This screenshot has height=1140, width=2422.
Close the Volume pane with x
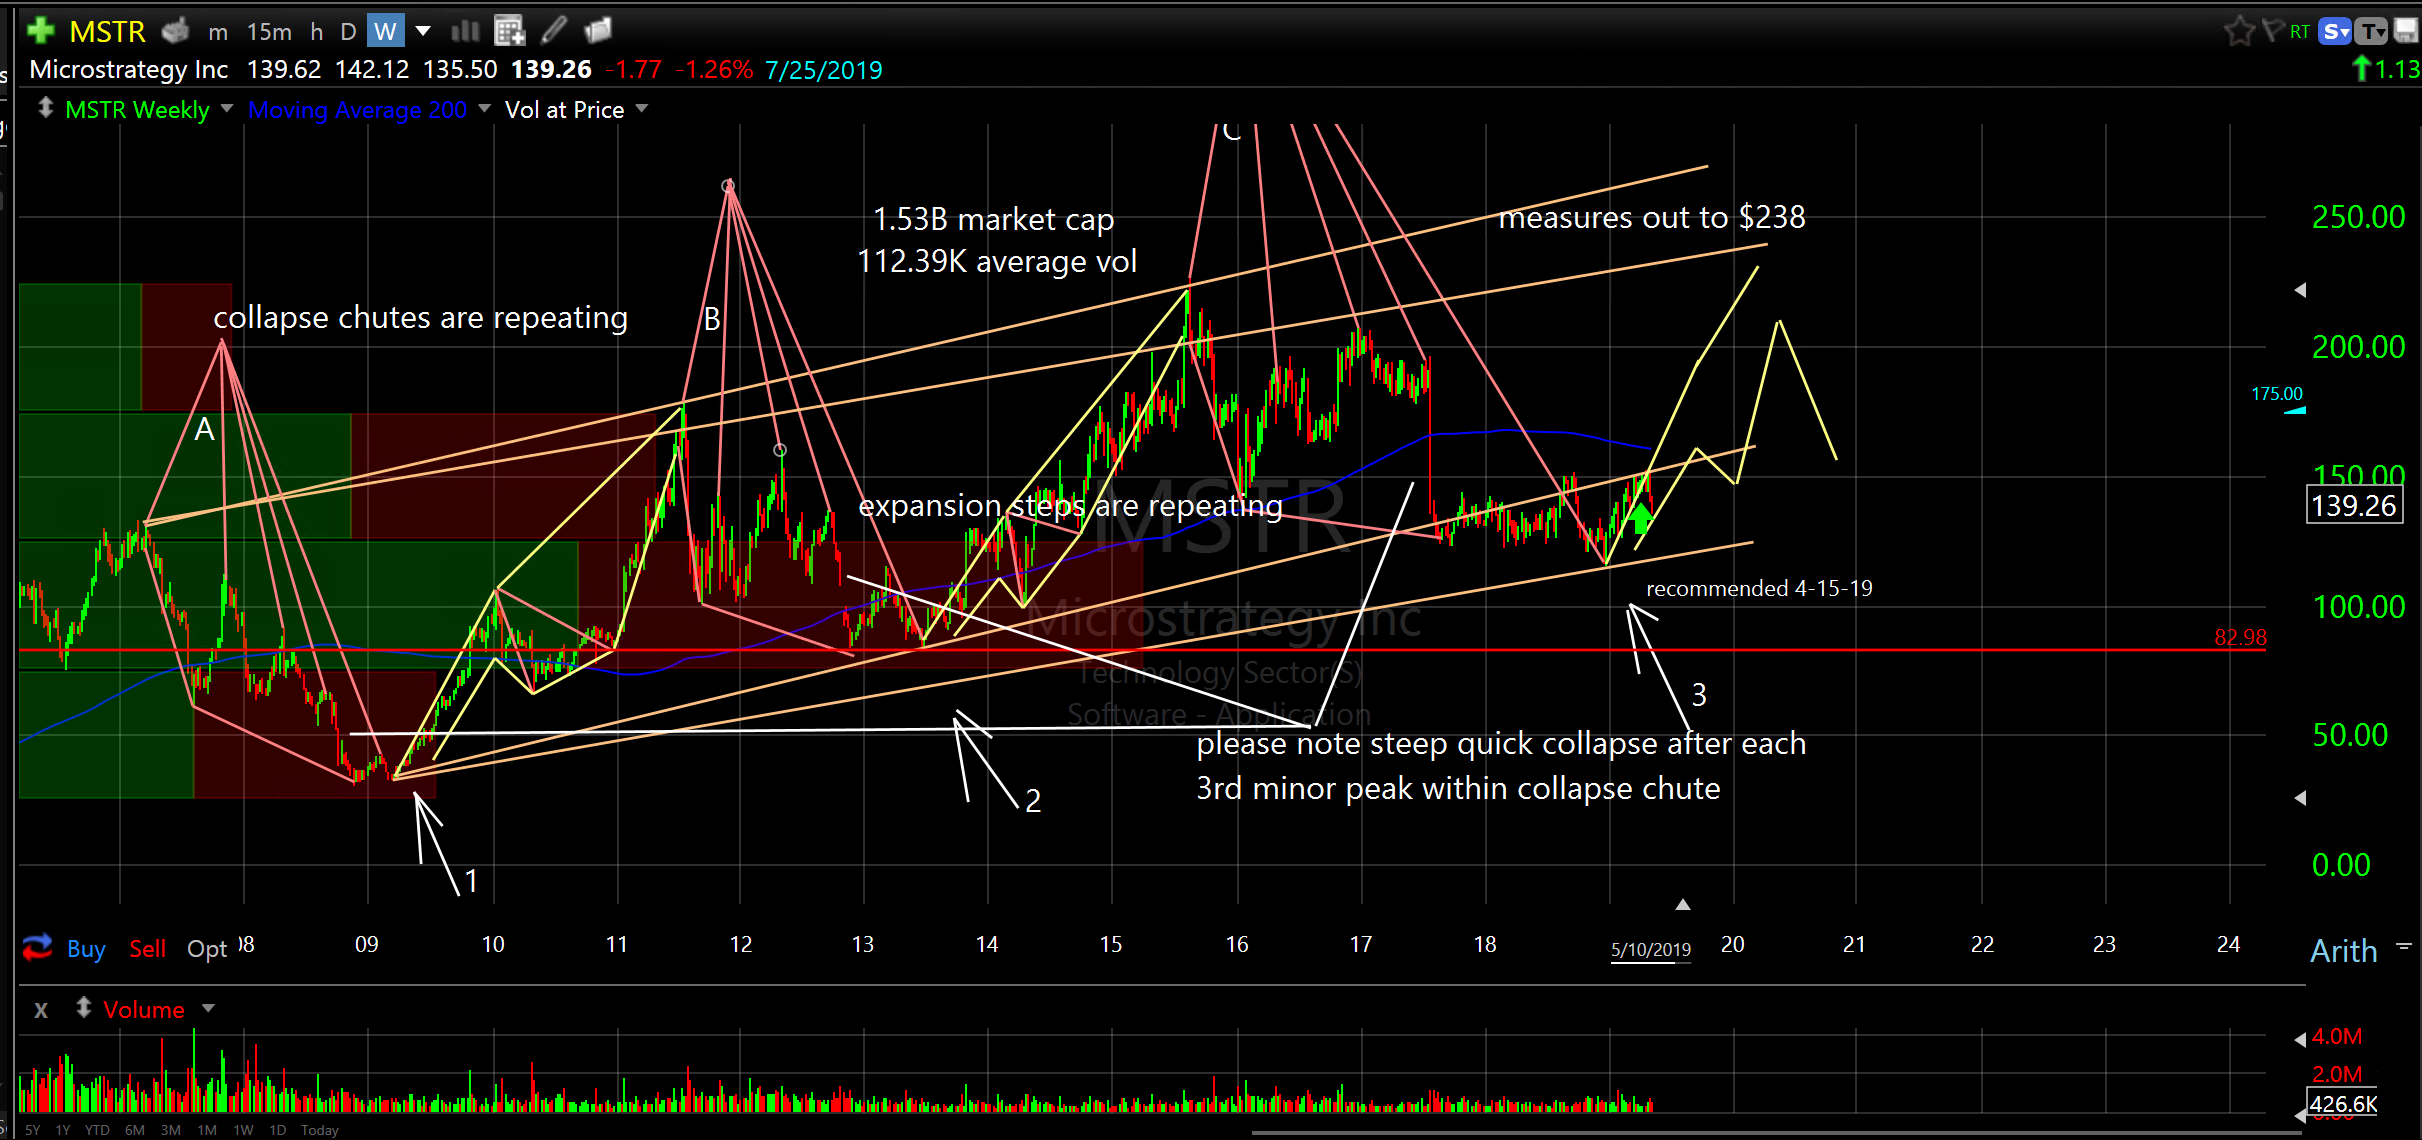[41, 1010]
